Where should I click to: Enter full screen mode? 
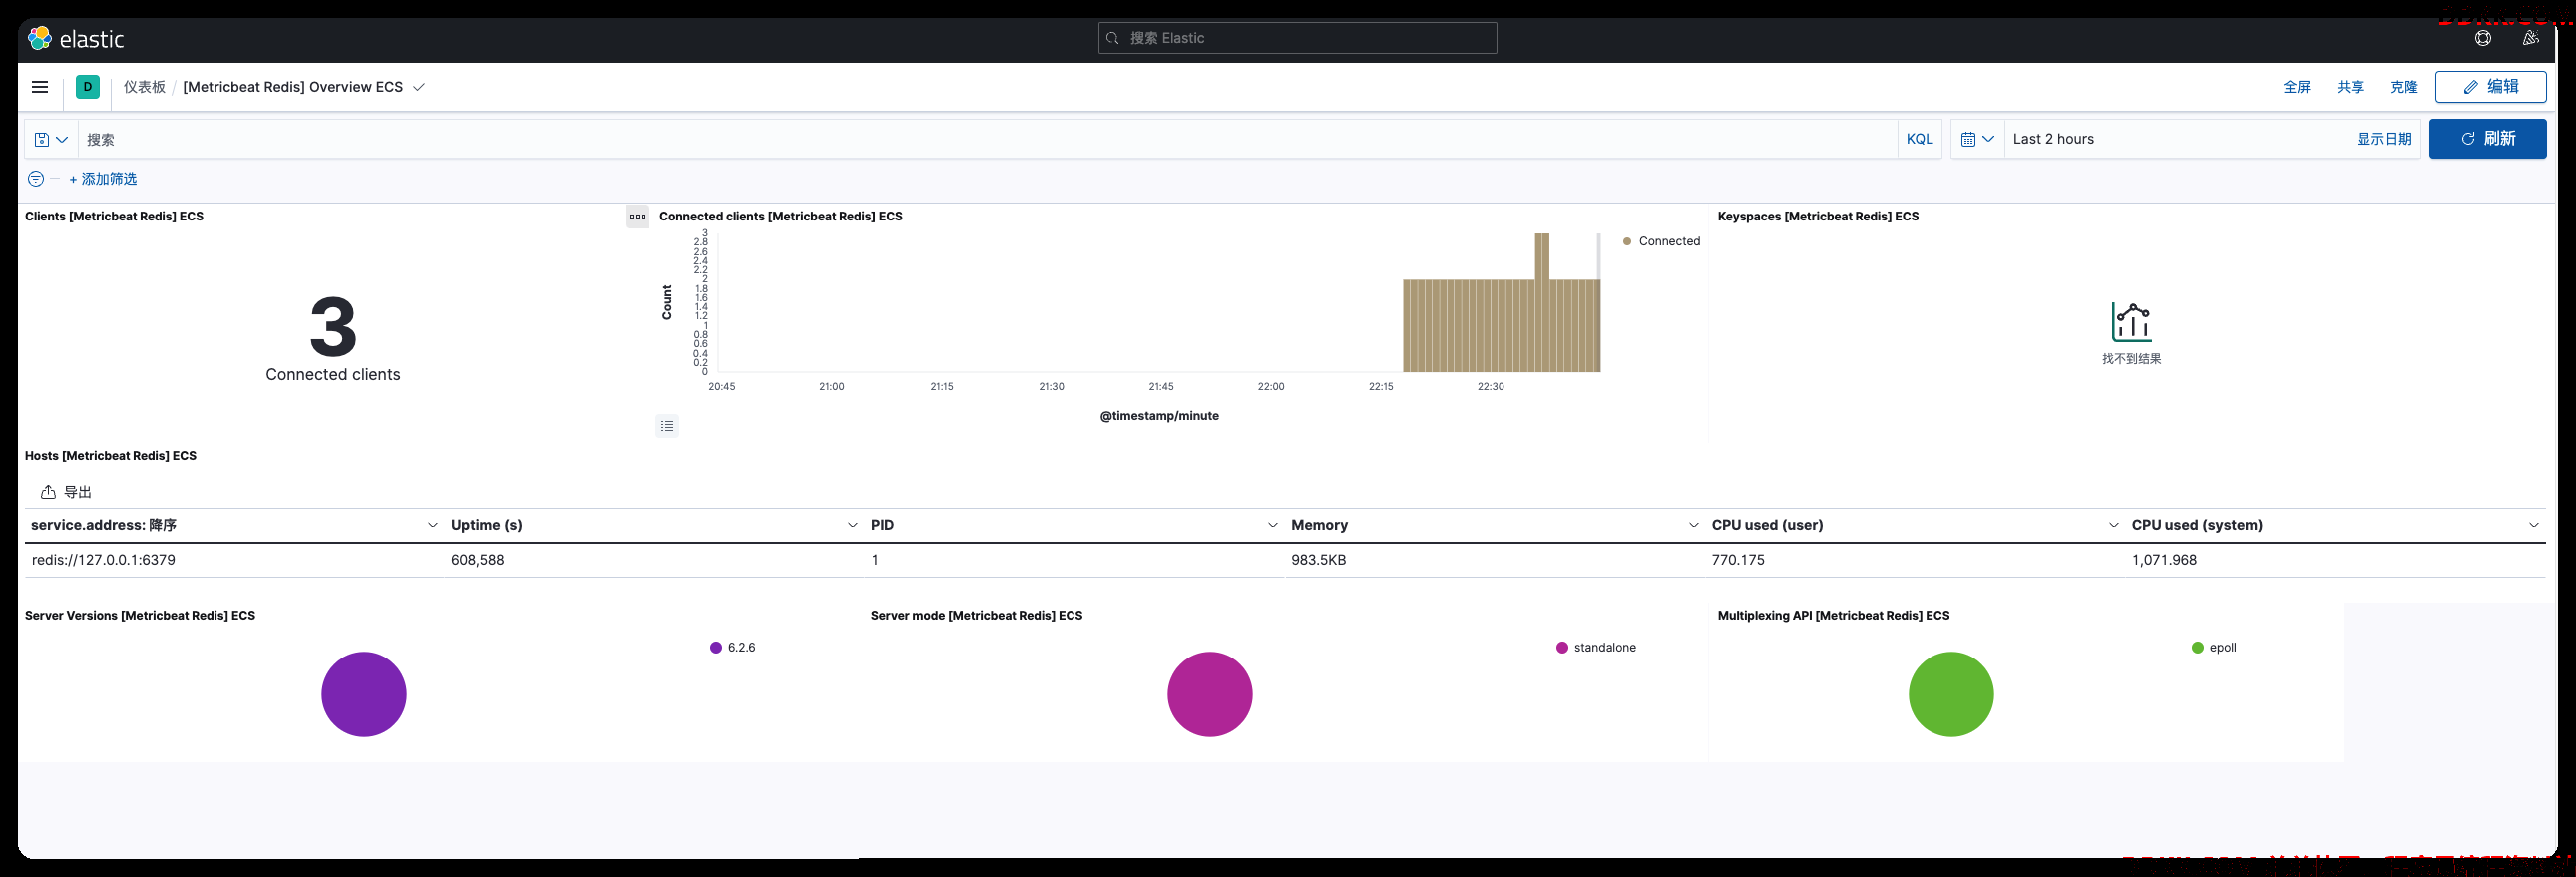pos(2296,87)
